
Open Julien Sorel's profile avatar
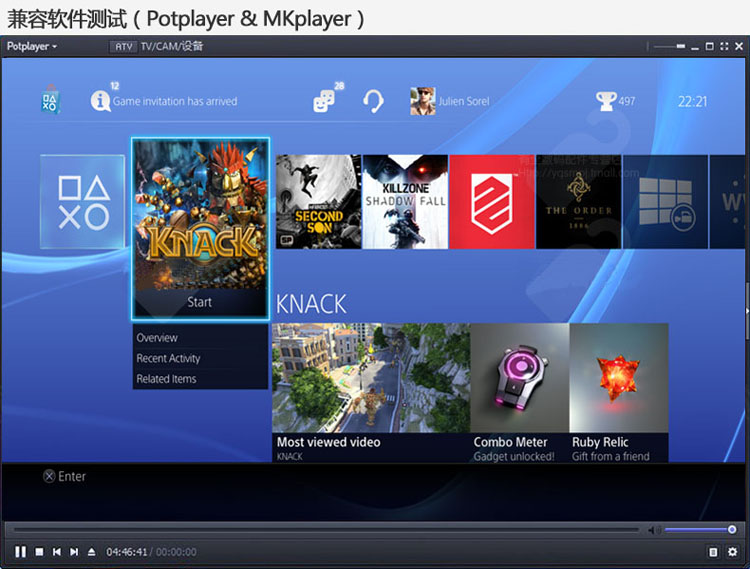(423, 101)
